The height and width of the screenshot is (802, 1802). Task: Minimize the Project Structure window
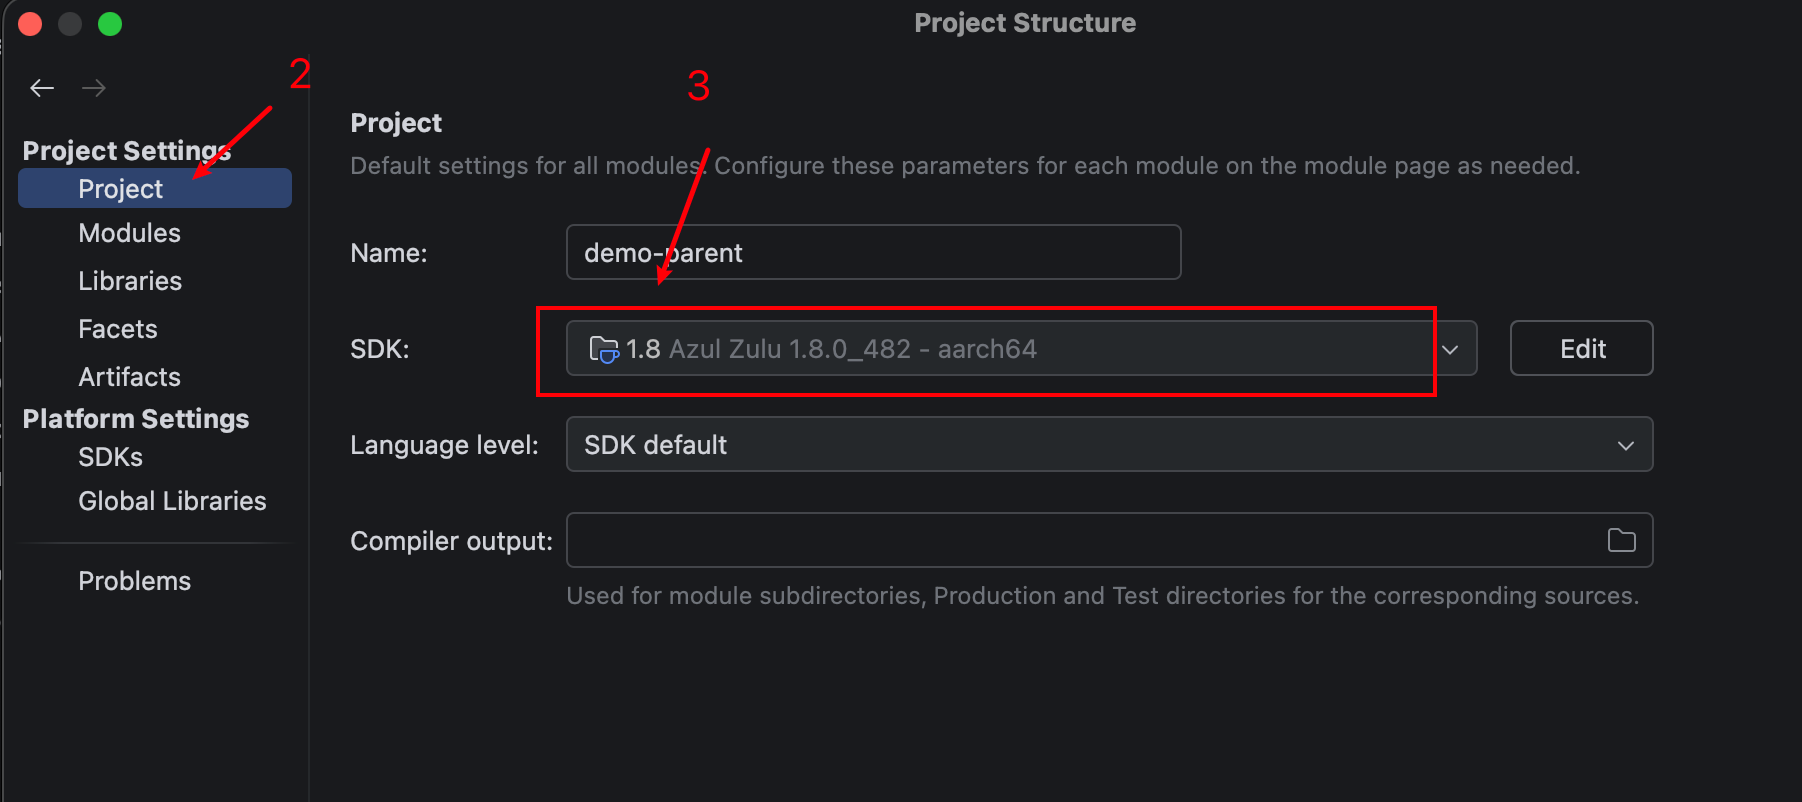point(70,24)
